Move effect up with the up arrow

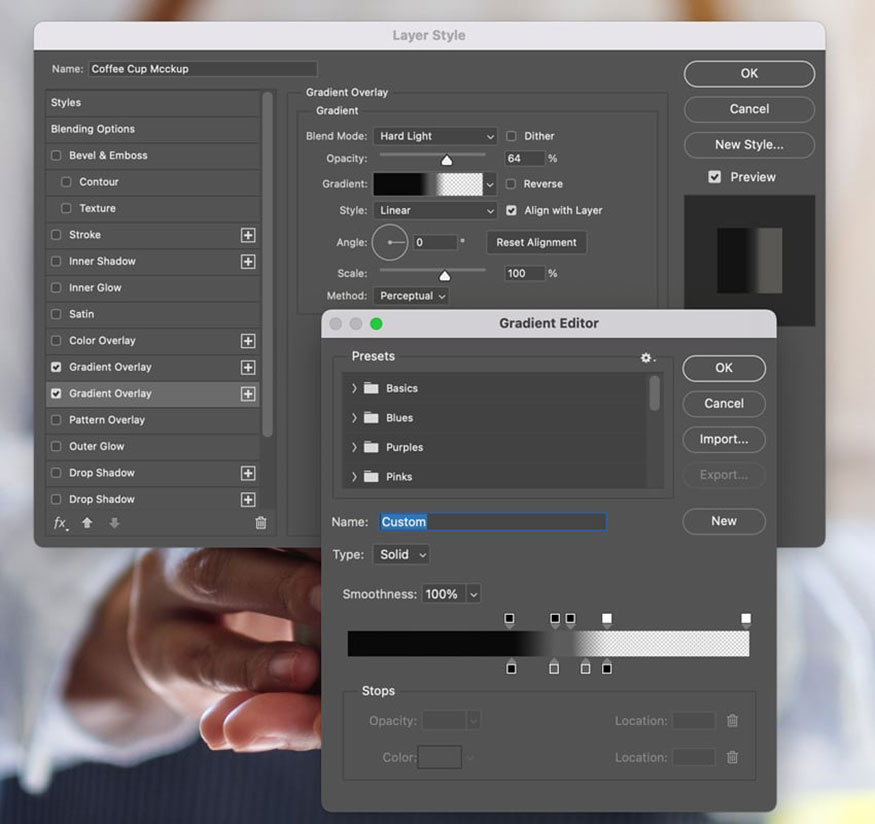point(87,523)
